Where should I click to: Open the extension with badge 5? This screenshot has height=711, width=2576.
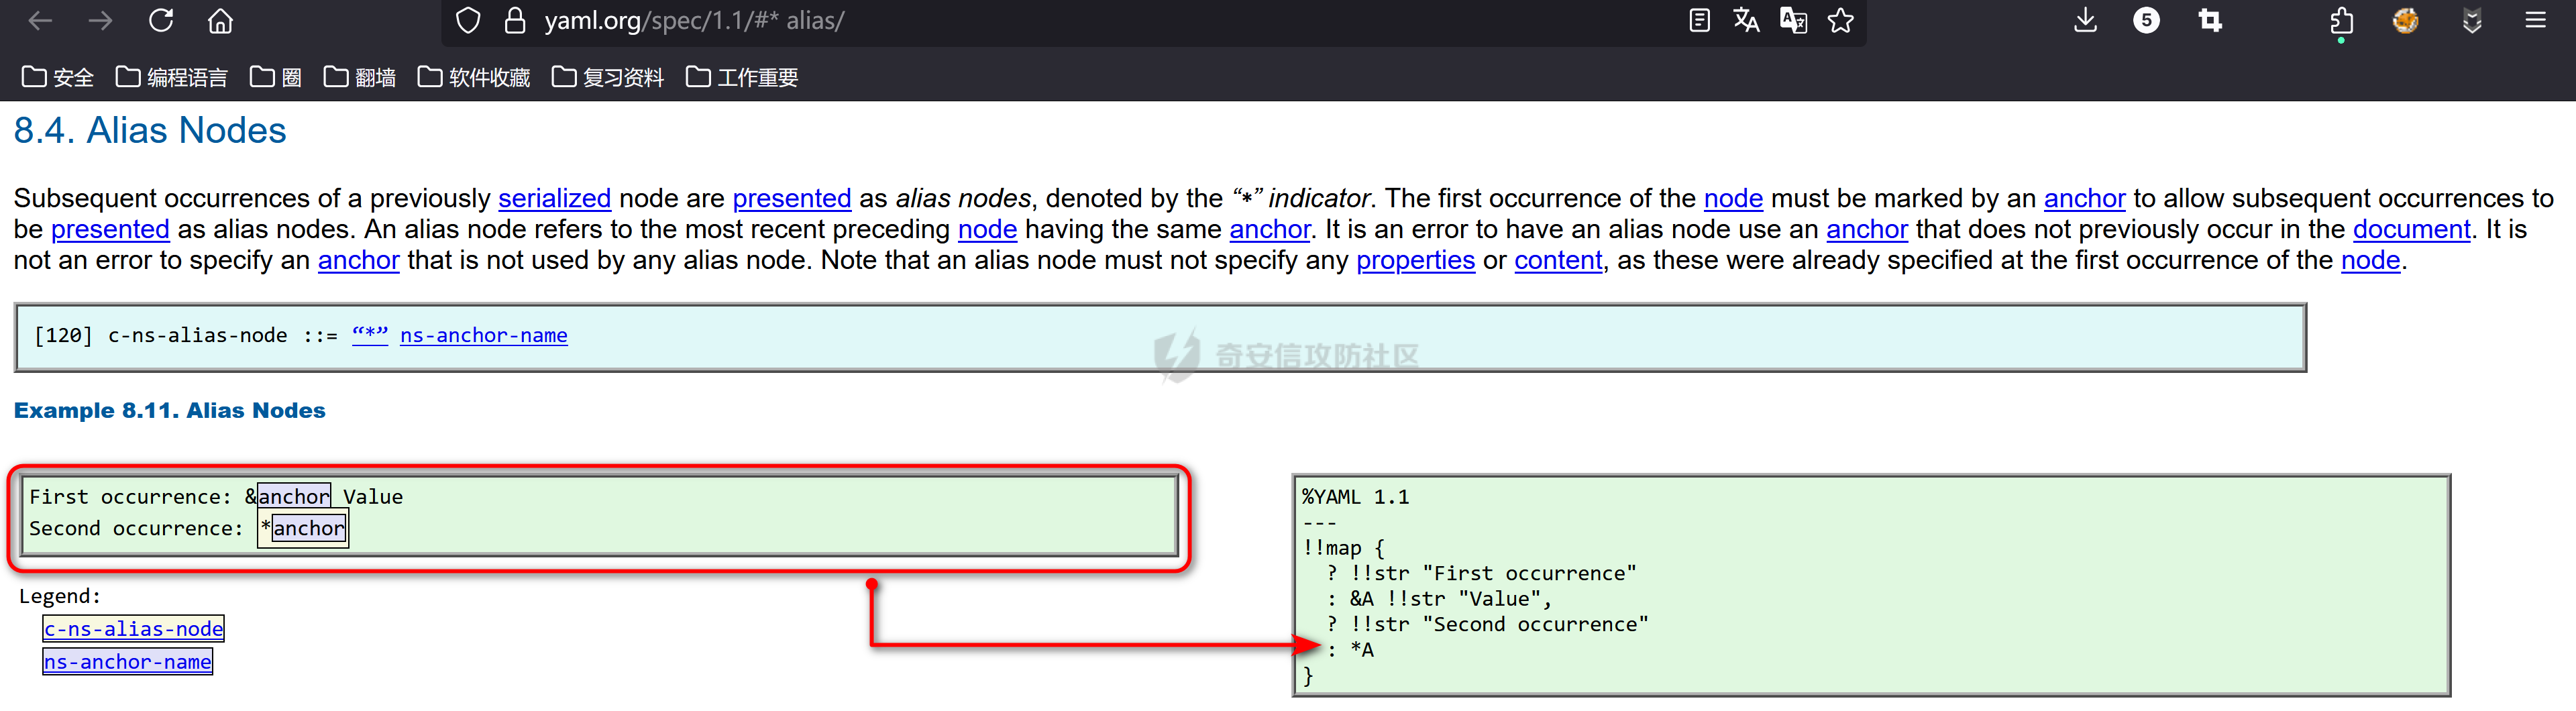(2146, 20)
